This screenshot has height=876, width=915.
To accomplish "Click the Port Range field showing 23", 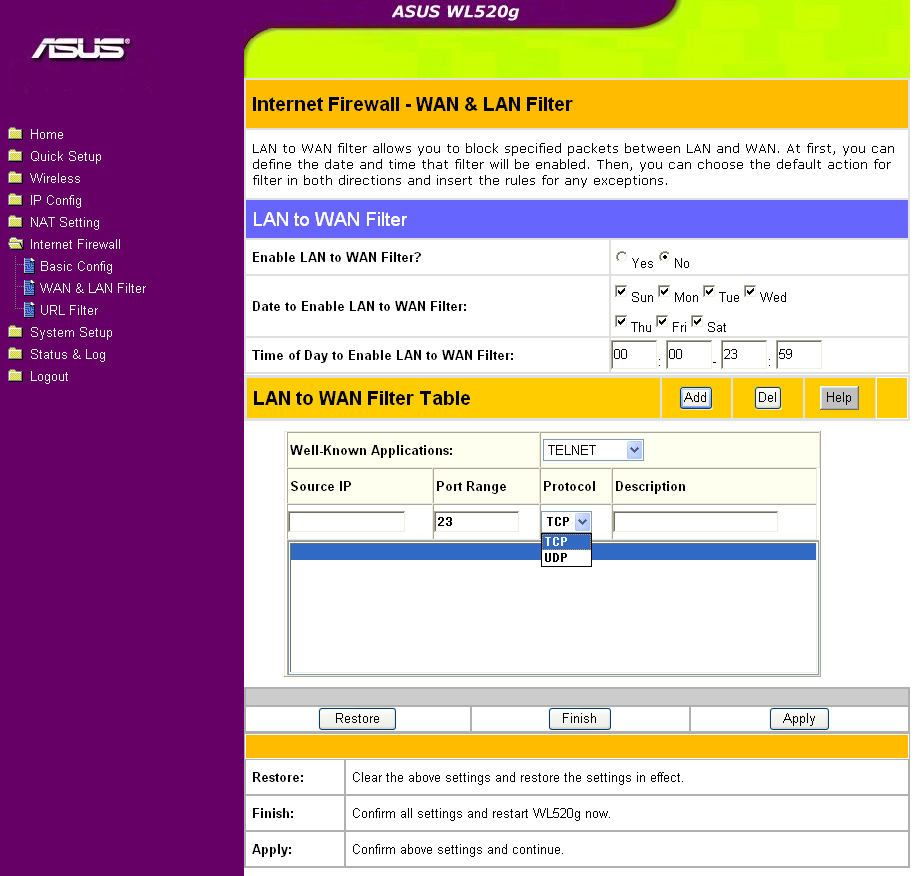I will [477, 522].
